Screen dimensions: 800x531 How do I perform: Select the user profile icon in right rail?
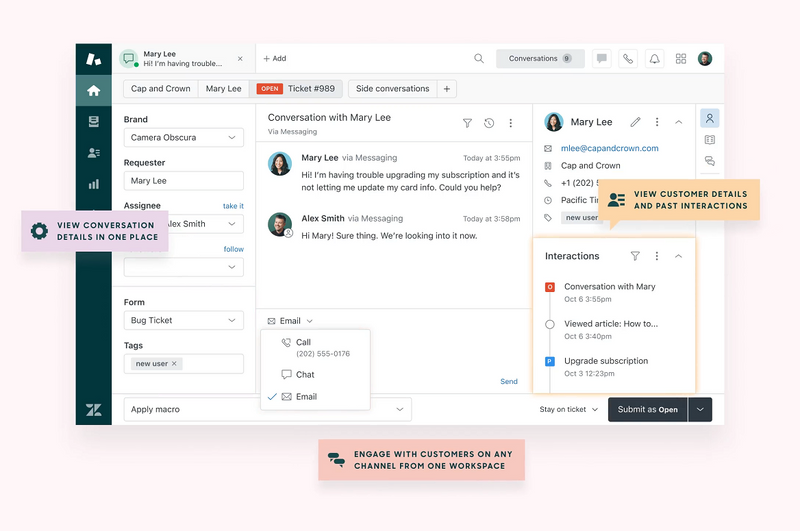(710, 118)
